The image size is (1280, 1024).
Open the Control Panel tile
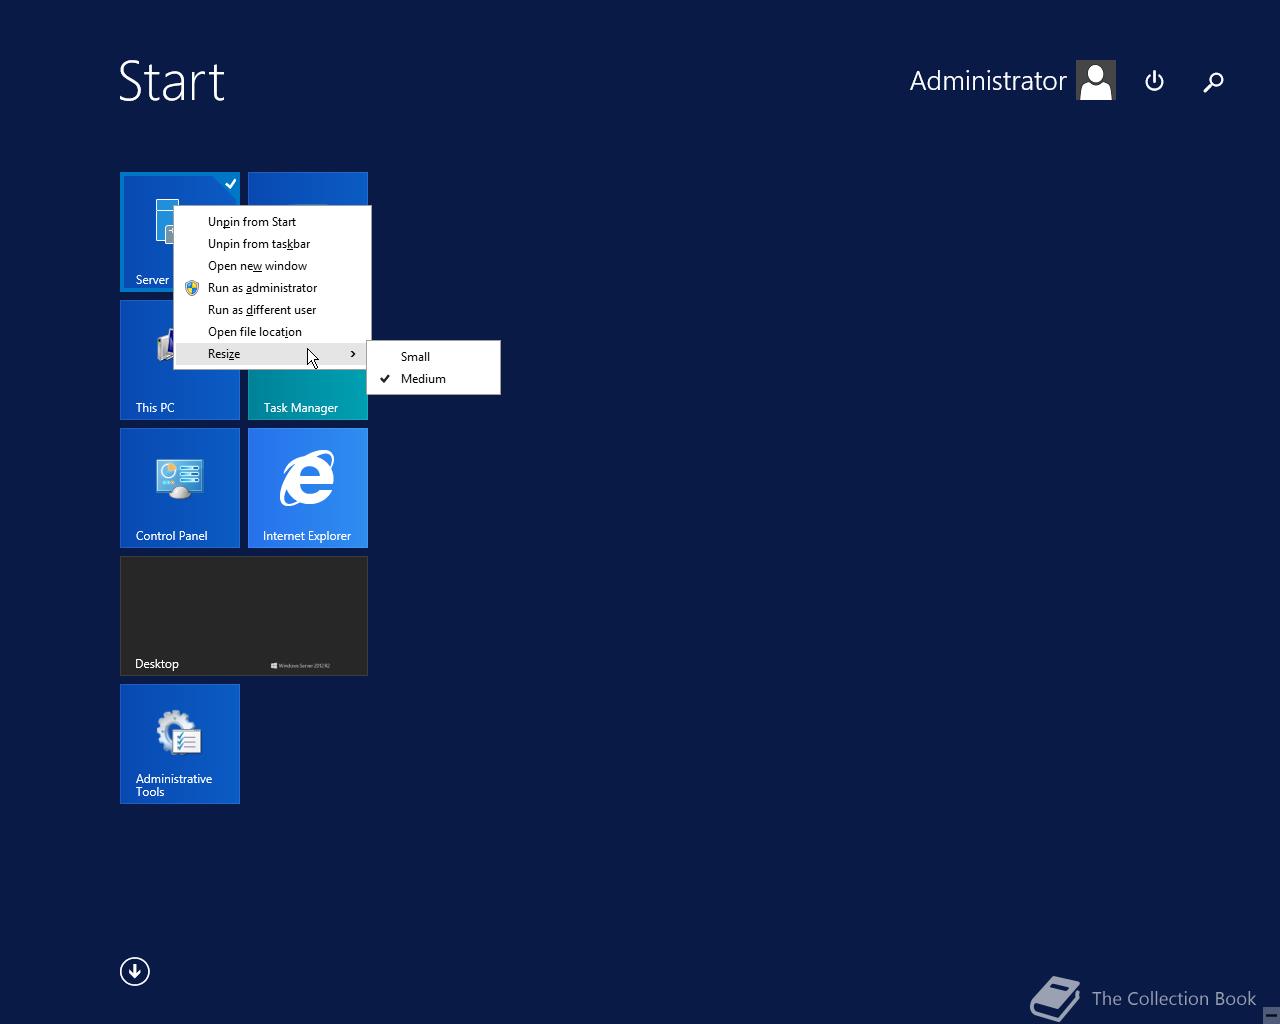point(180,488)
